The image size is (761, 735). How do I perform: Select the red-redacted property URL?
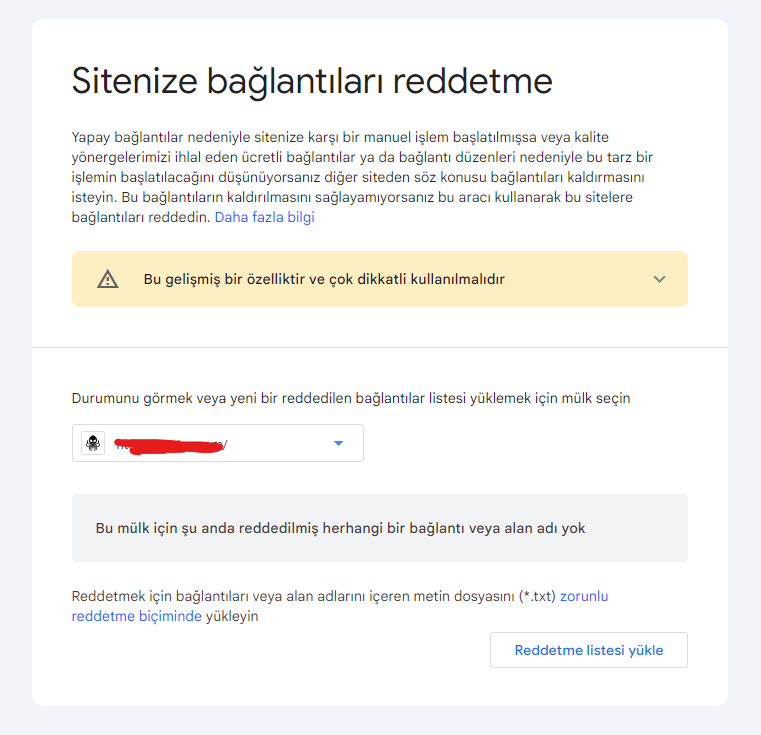[170, 445]
